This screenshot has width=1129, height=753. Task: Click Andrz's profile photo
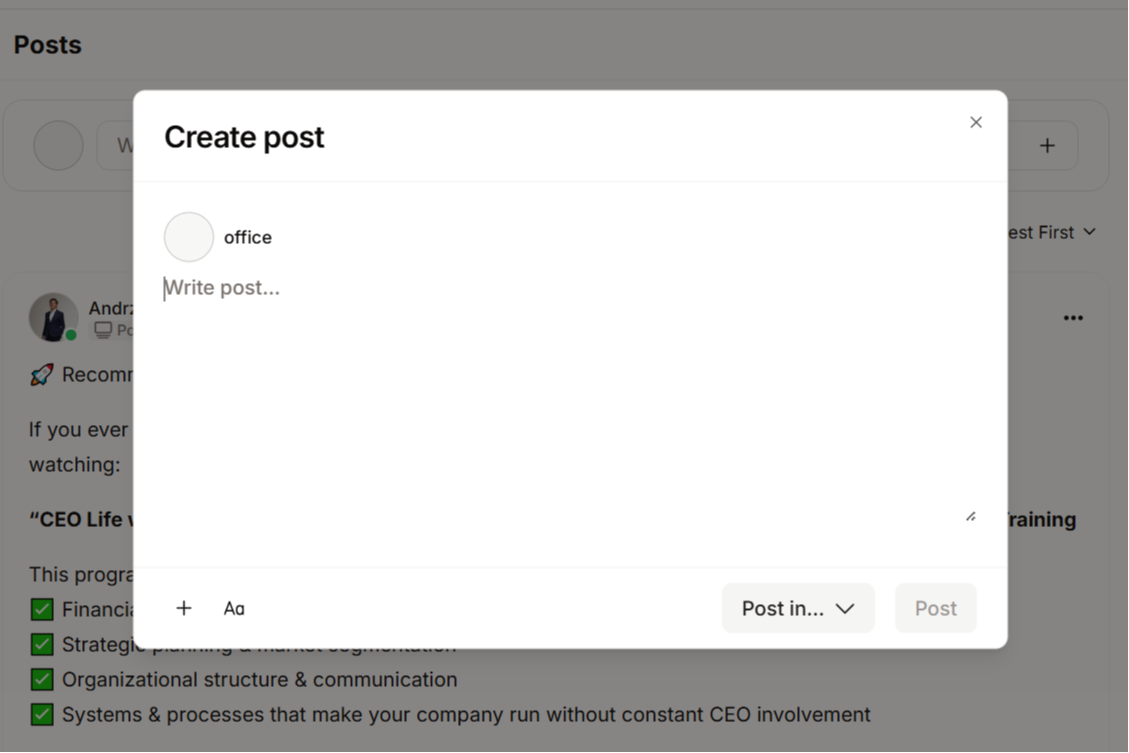[53, 317]
